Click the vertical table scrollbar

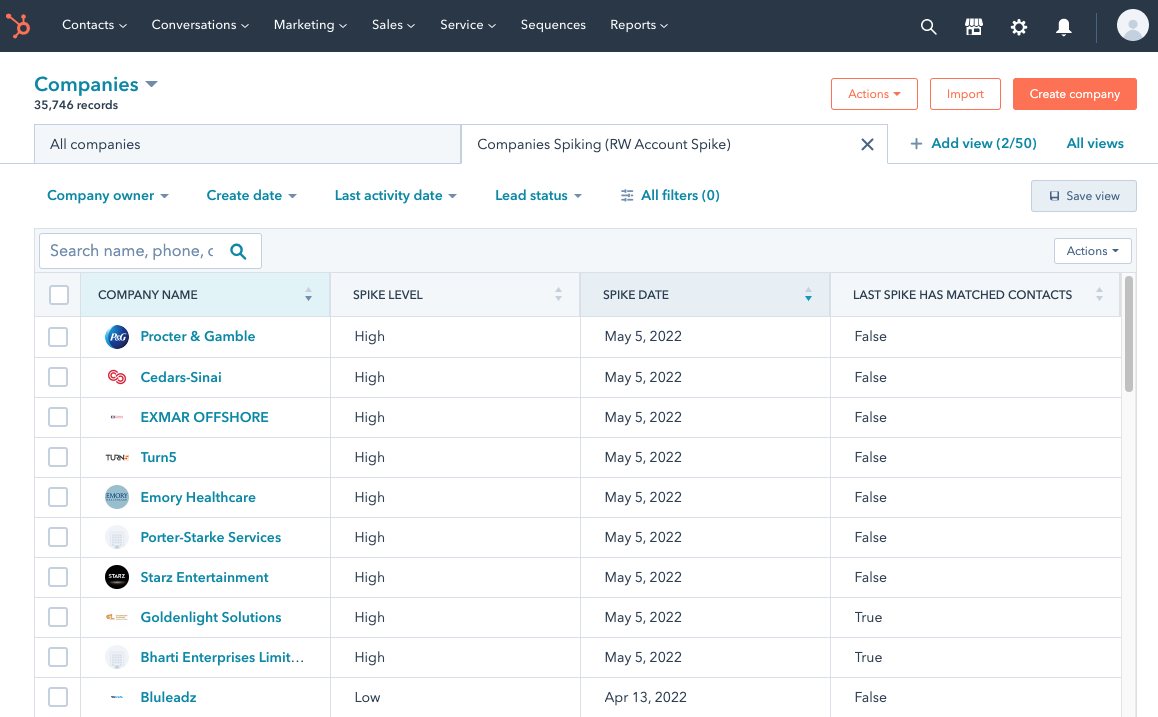tap(1128, 334)
